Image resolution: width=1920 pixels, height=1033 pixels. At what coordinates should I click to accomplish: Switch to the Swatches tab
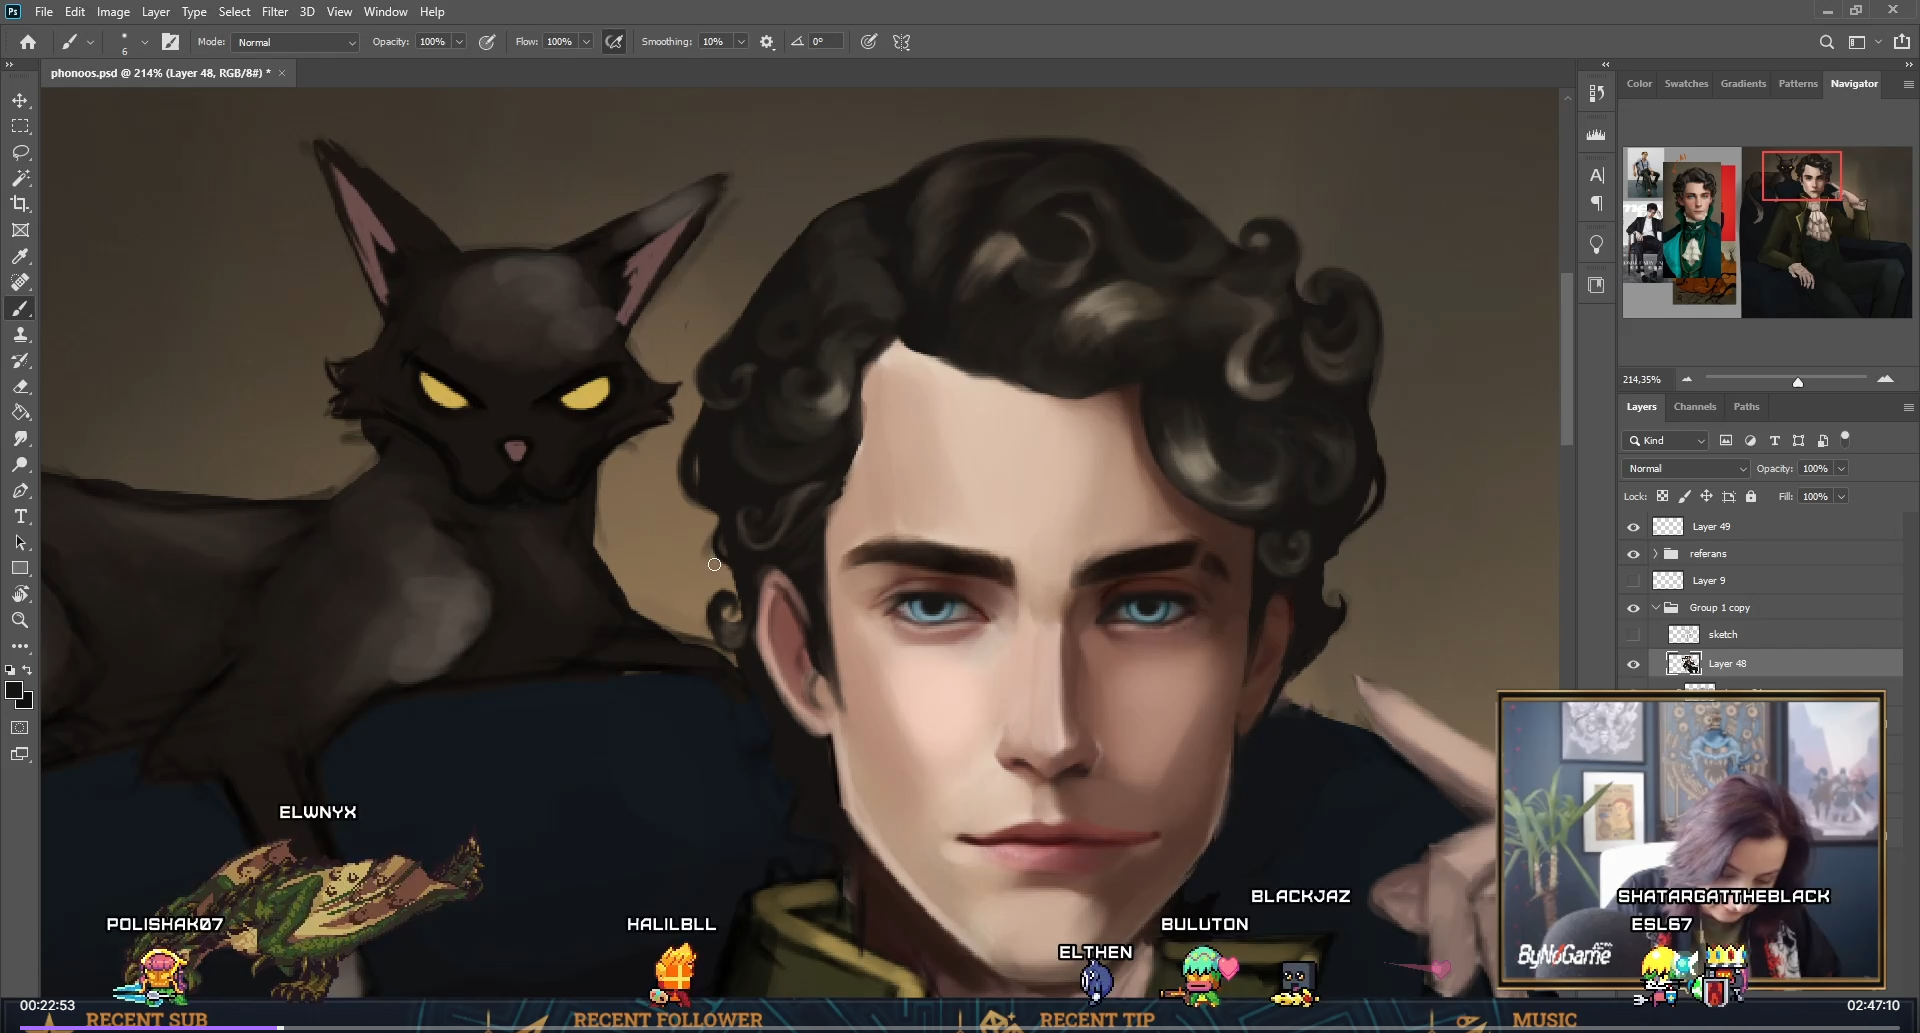[1686, 84]
